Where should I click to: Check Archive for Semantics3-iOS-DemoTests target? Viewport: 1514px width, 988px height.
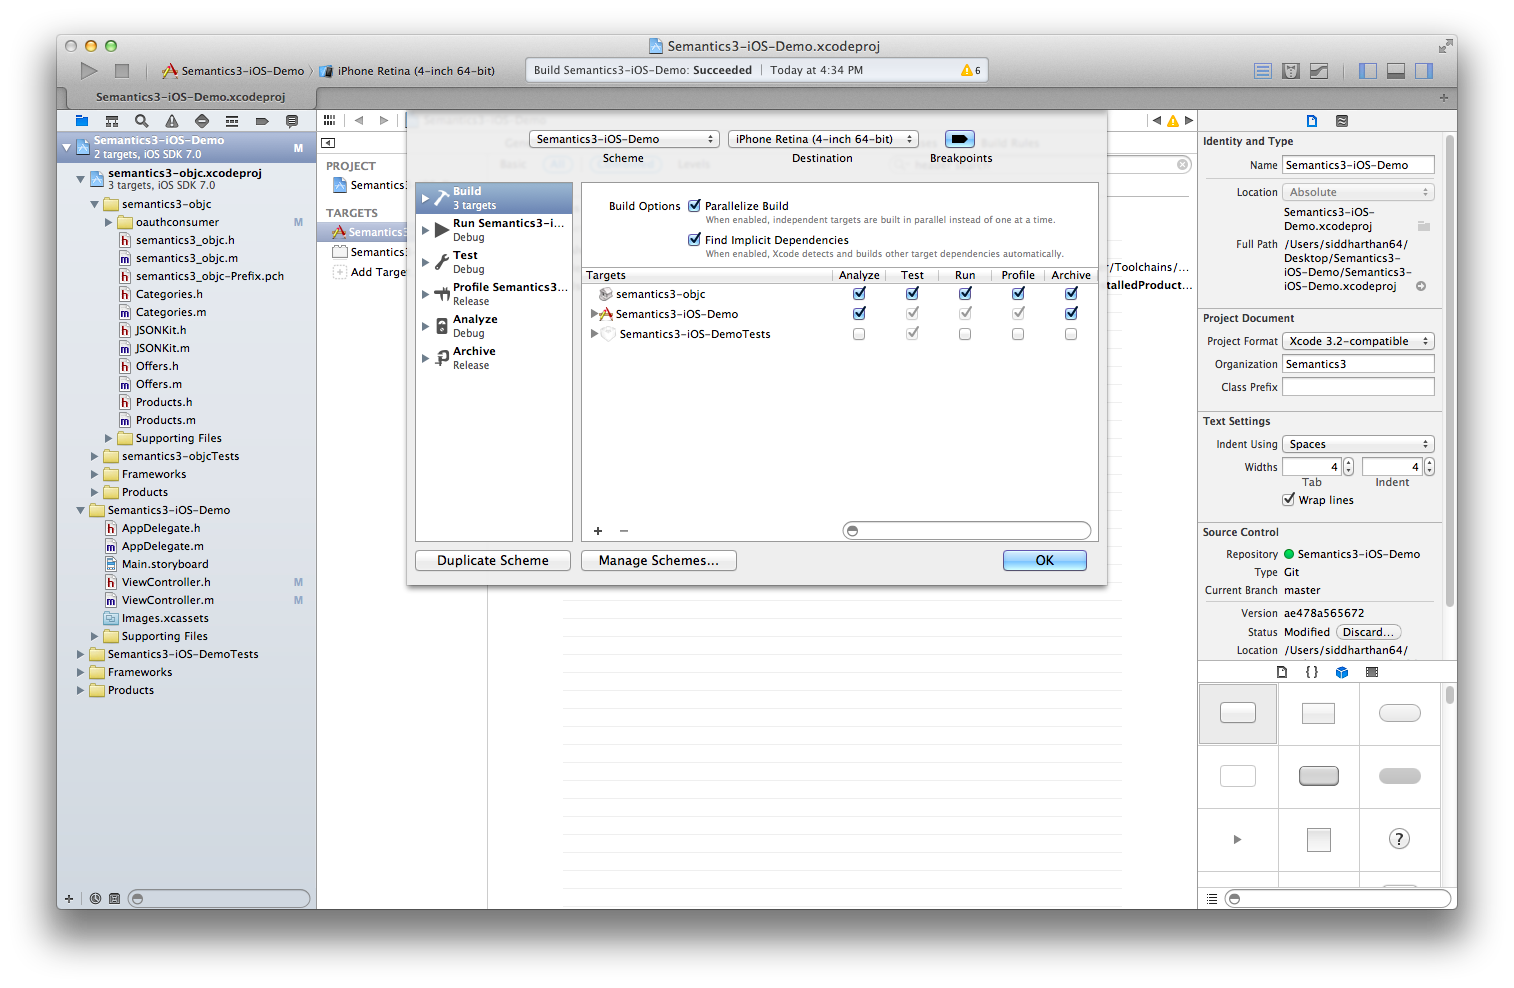tap(1071, 334)
